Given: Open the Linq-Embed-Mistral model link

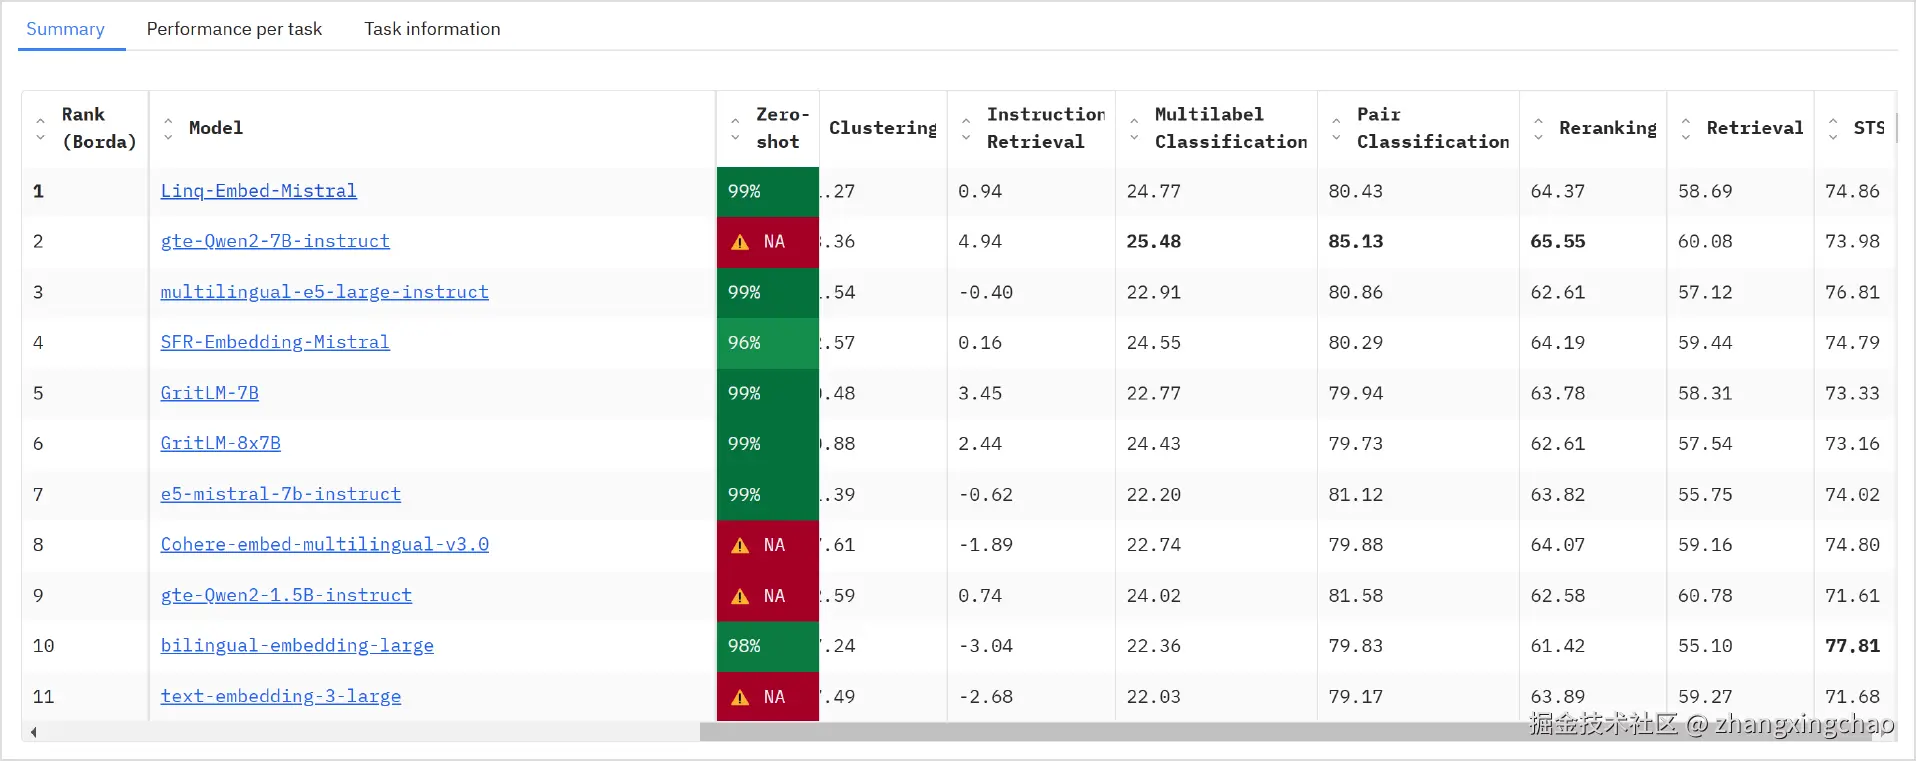Looking at the screenshot, I should [259, 191].
